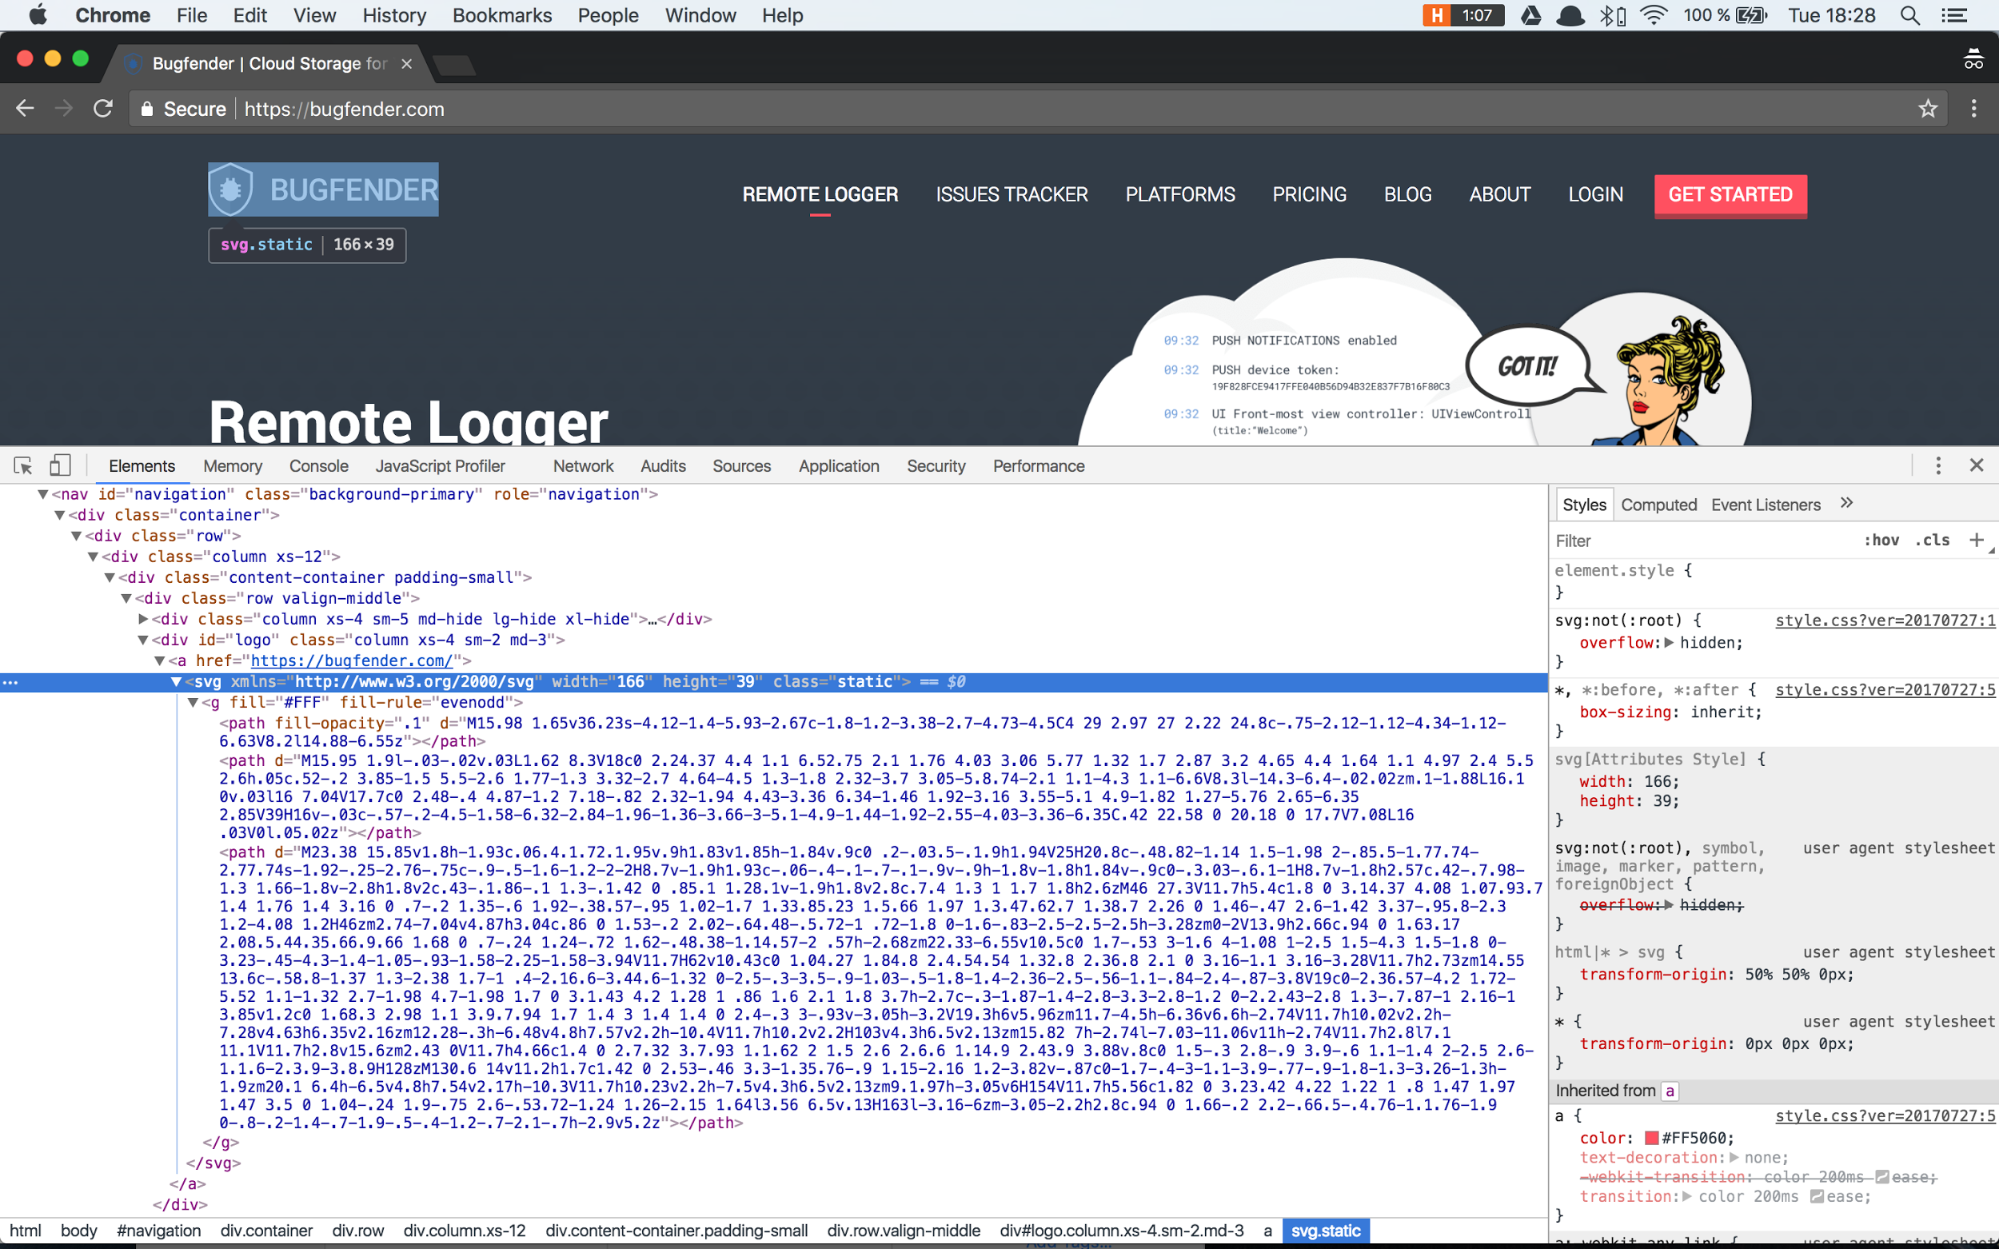Open the LOGIN link
This screenshot has height=1249, width=1999.
click(x=1595, y=195)
